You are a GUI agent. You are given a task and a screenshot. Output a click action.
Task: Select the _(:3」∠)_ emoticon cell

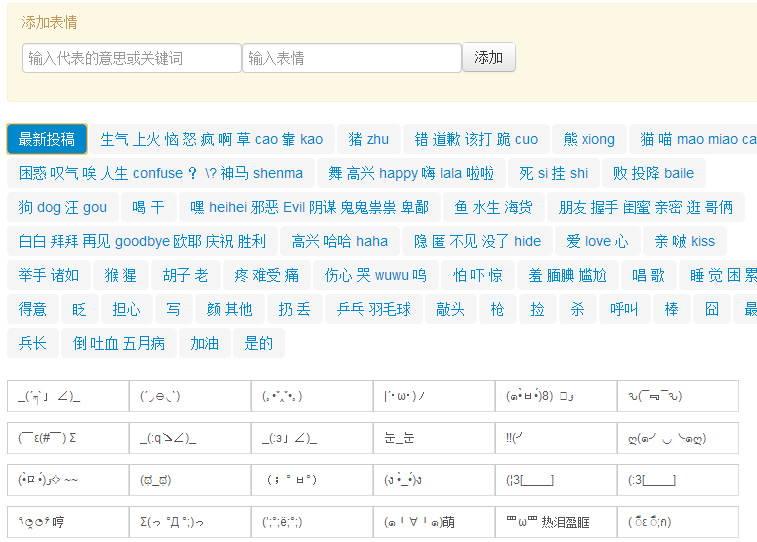(312, 438)
